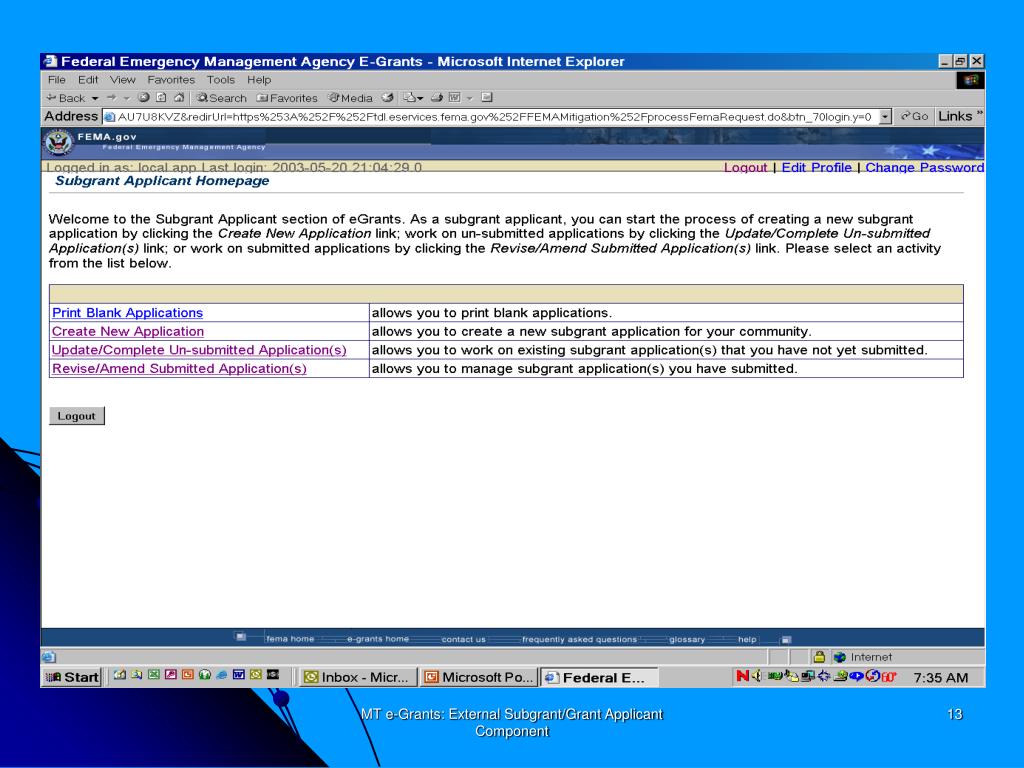Switch to Microsoft Po... taskbar window
Screen dimensions: 1024x768
coord(478,677)
